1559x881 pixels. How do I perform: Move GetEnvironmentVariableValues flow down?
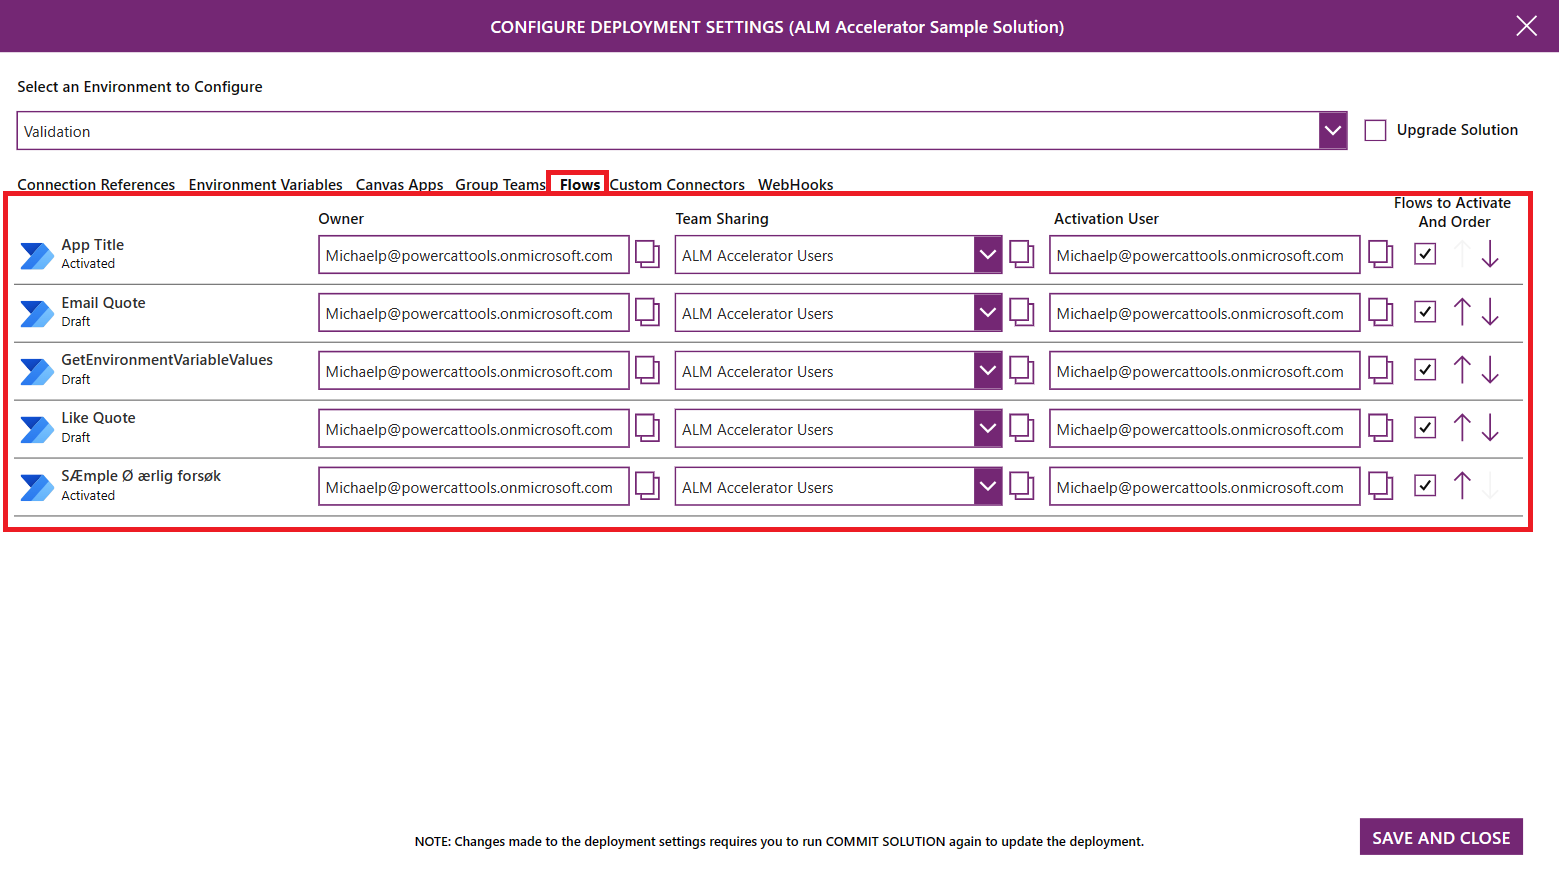(x=1490, y=370)
